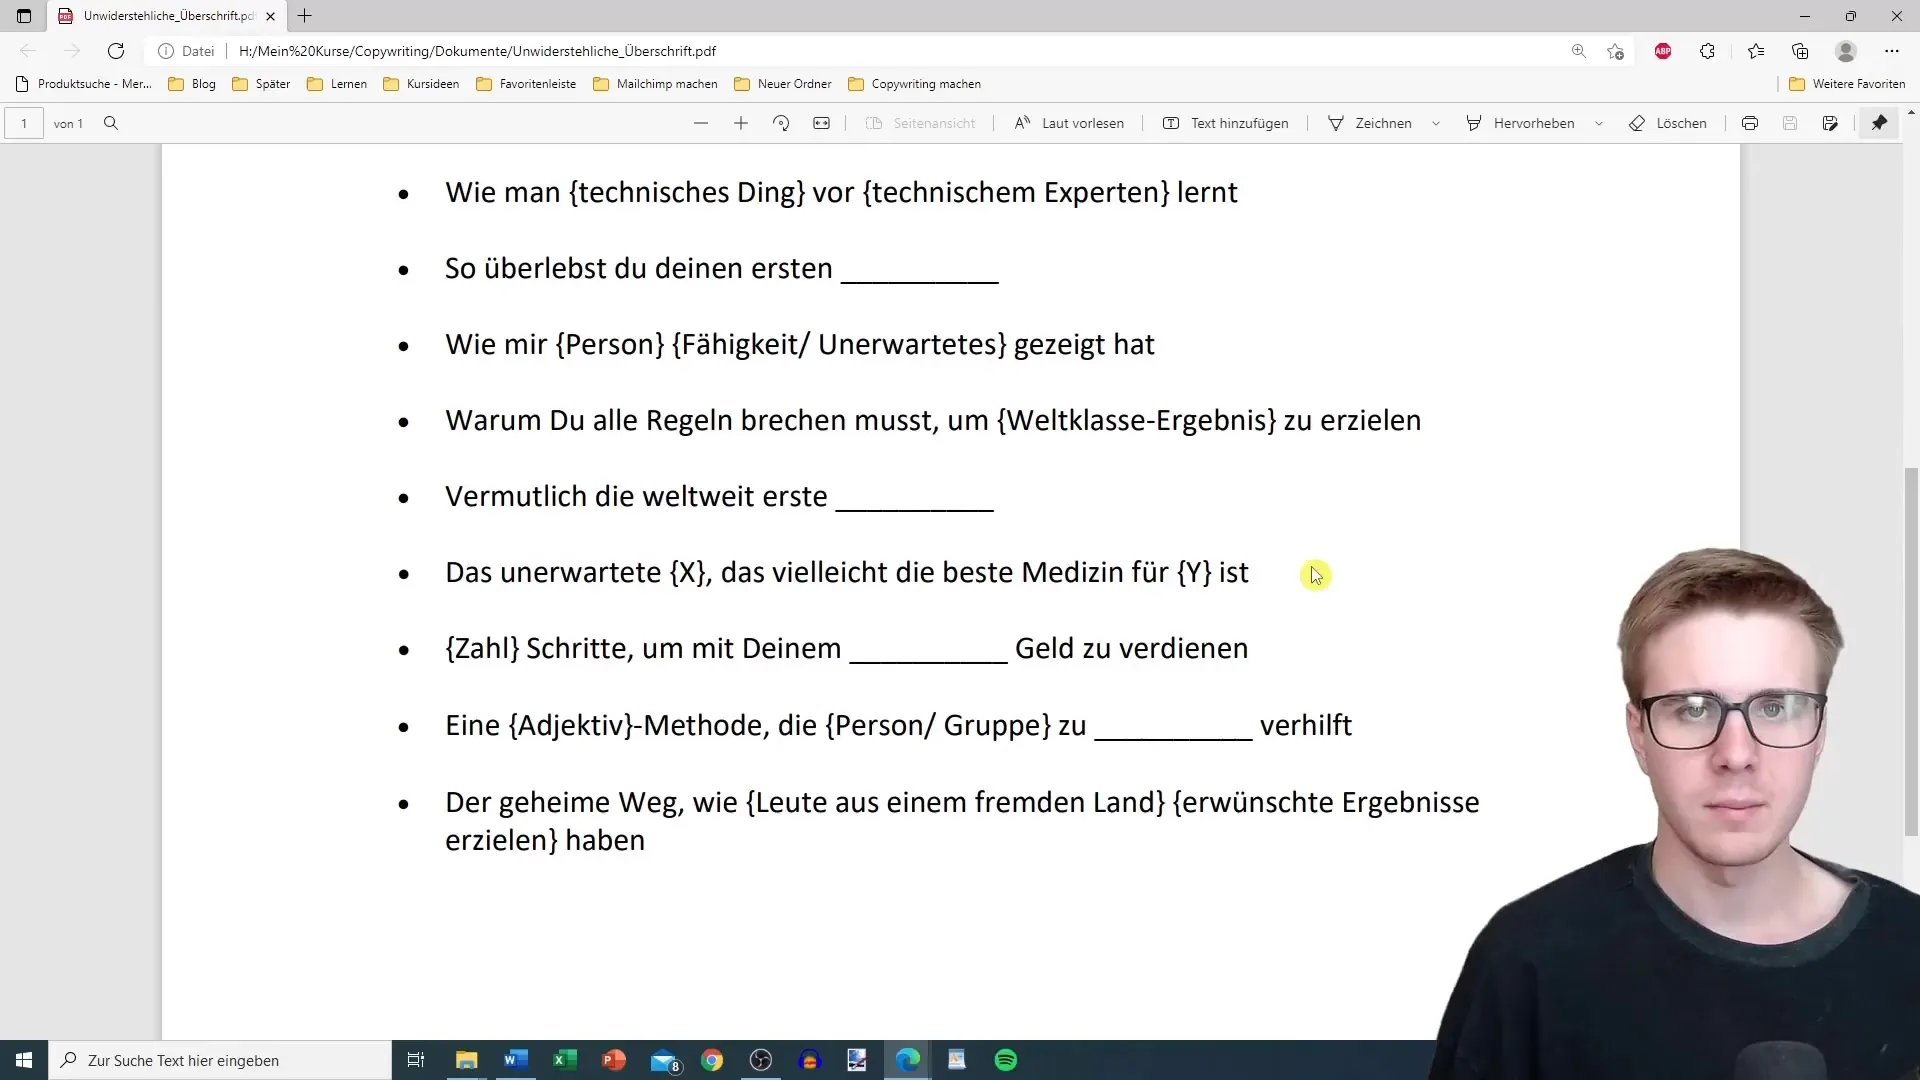Click the Seitenansicht button
The width and height of the screenshot is (1920, 1080).
(x=920, y=123)
